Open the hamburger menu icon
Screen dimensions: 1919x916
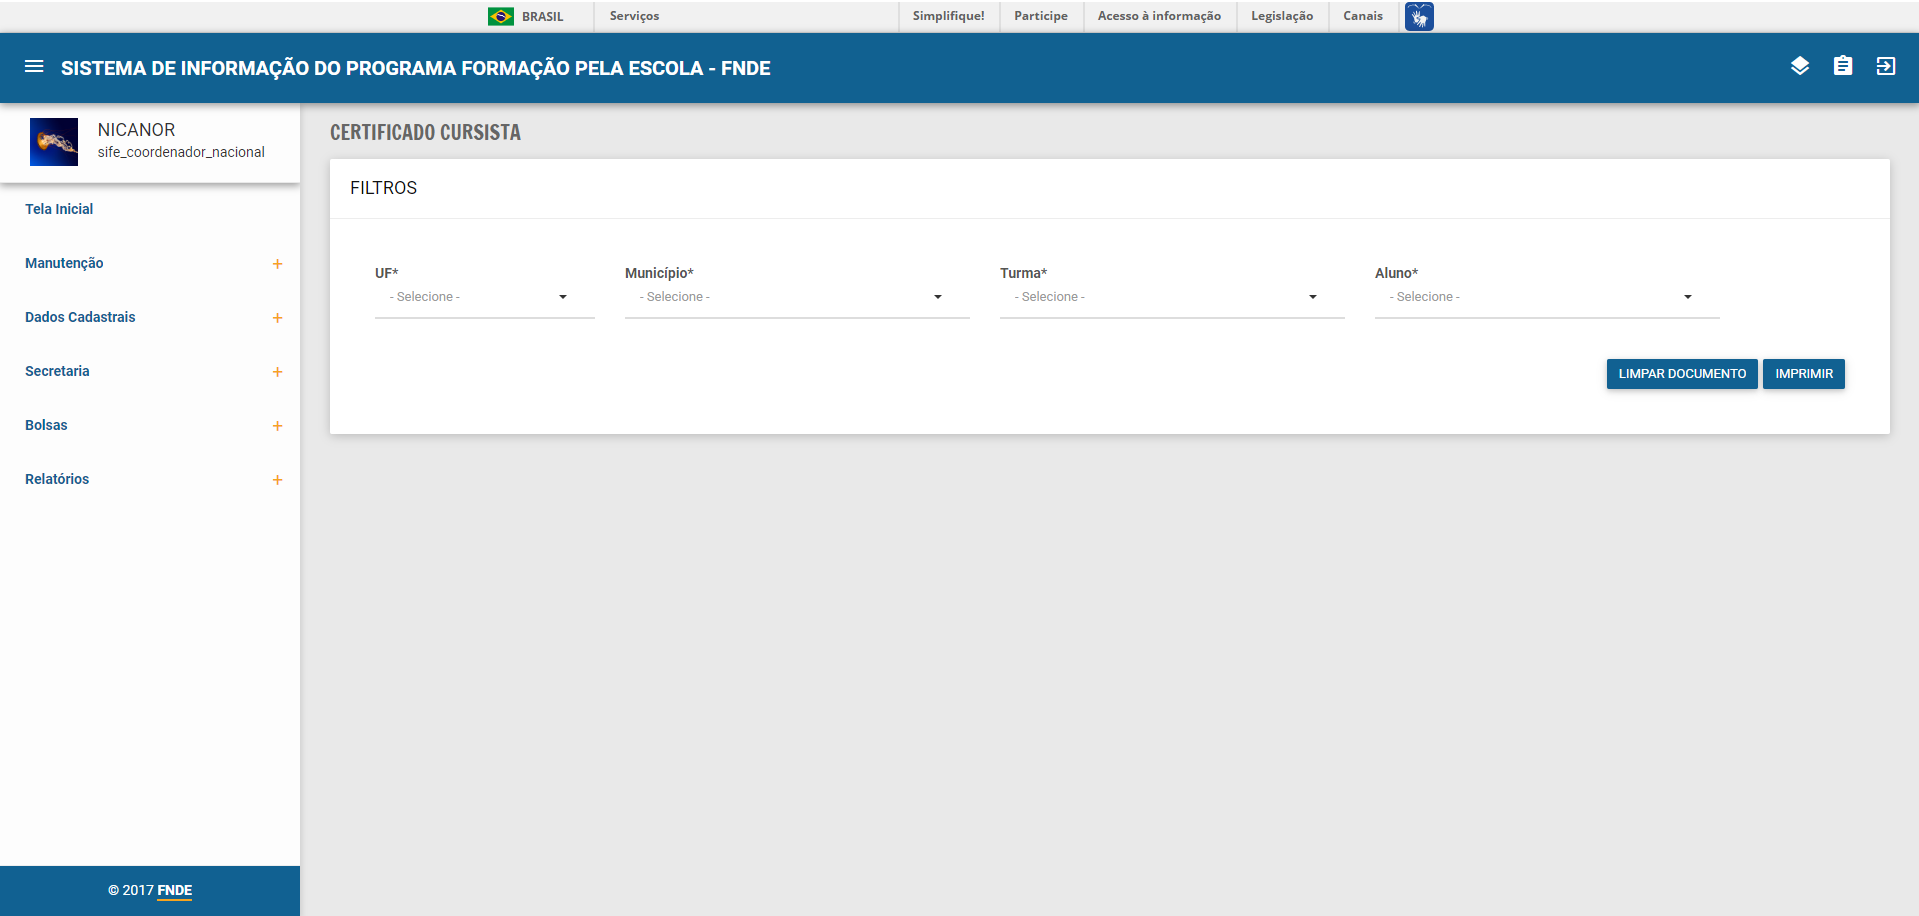point(34,67)
